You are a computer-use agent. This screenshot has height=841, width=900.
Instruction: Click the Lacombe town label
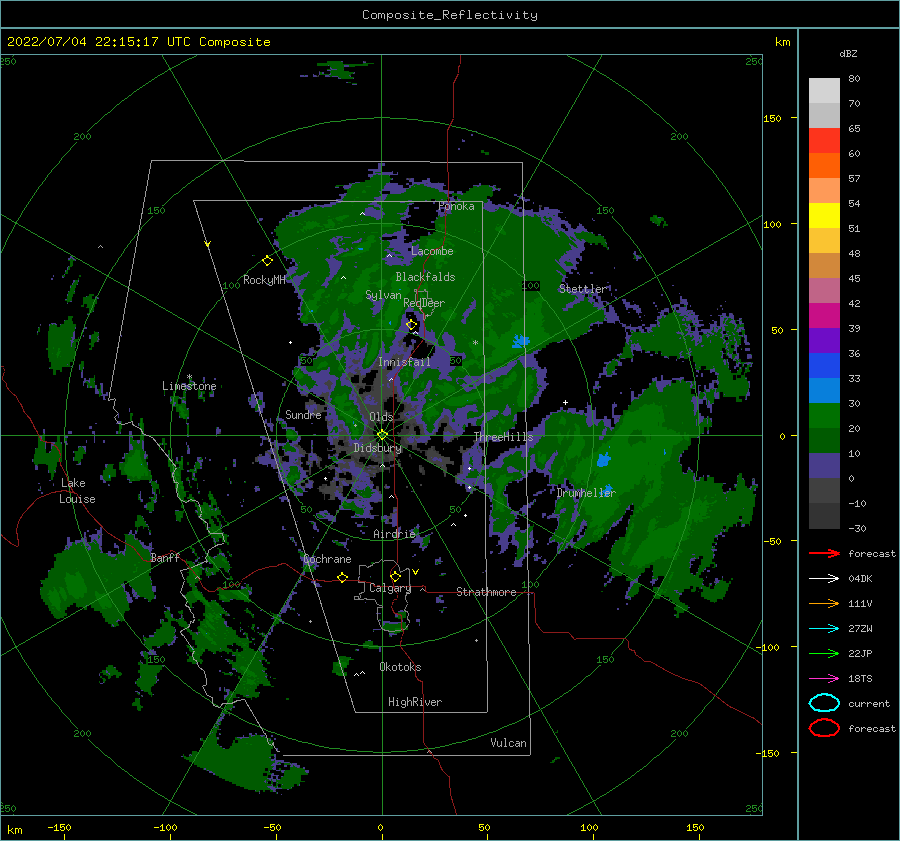coord(432,251)
